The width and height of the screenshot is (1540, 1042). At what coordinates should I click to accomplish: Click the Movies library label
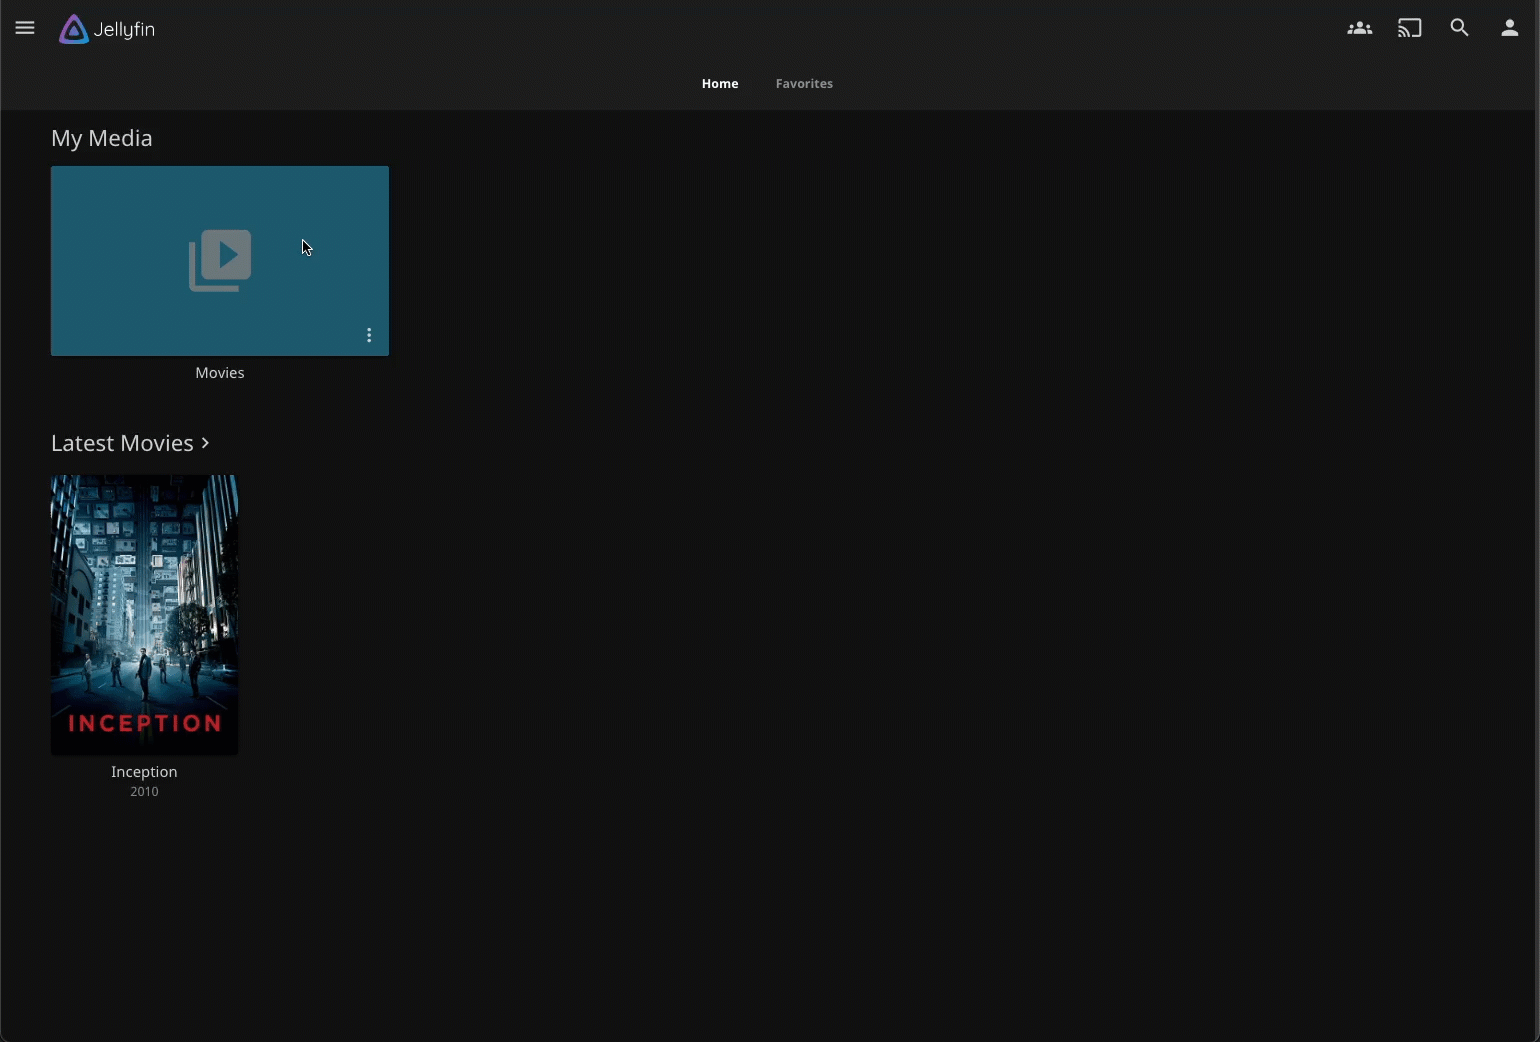click(220, 373)
